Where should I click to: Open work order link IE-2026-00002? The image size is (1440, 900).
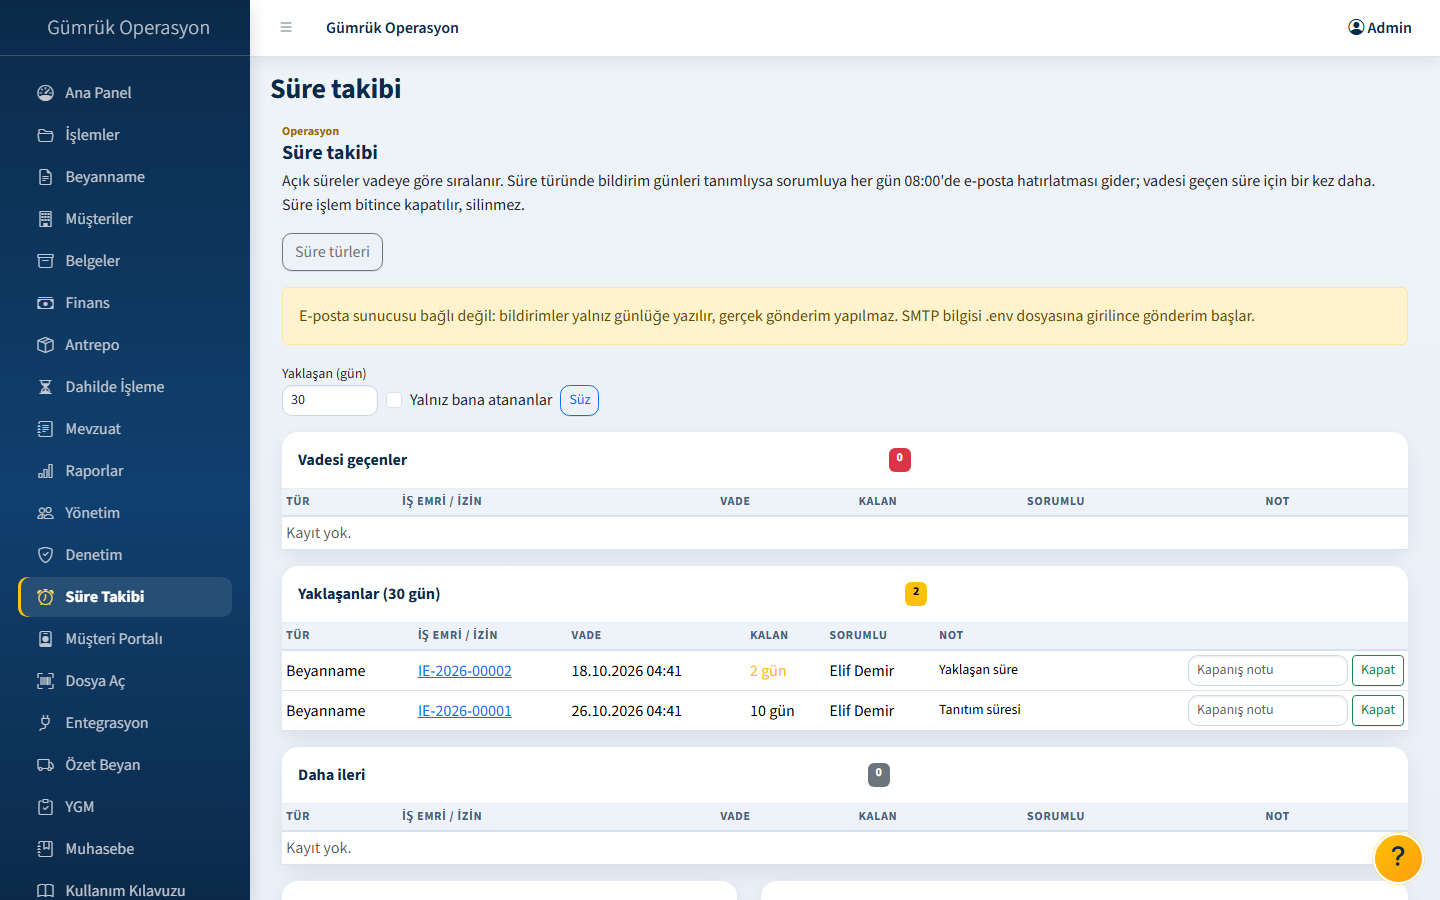tap(465, 671)
